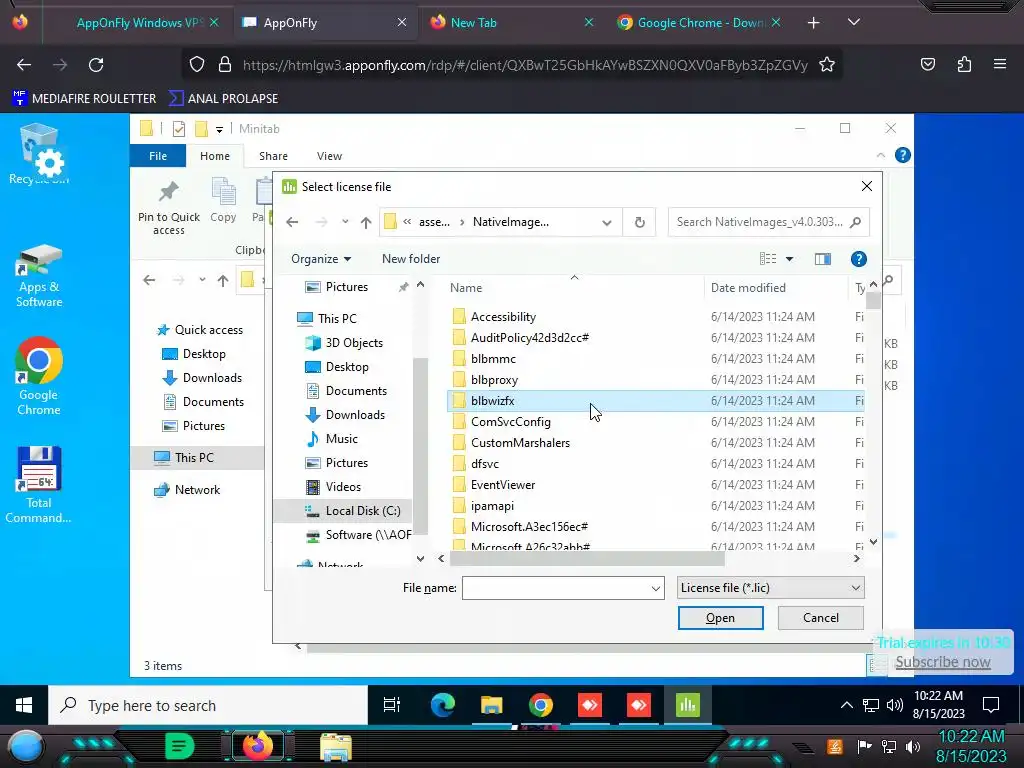Click the Open button
1024x768 pixels.
tap(720, 618)
